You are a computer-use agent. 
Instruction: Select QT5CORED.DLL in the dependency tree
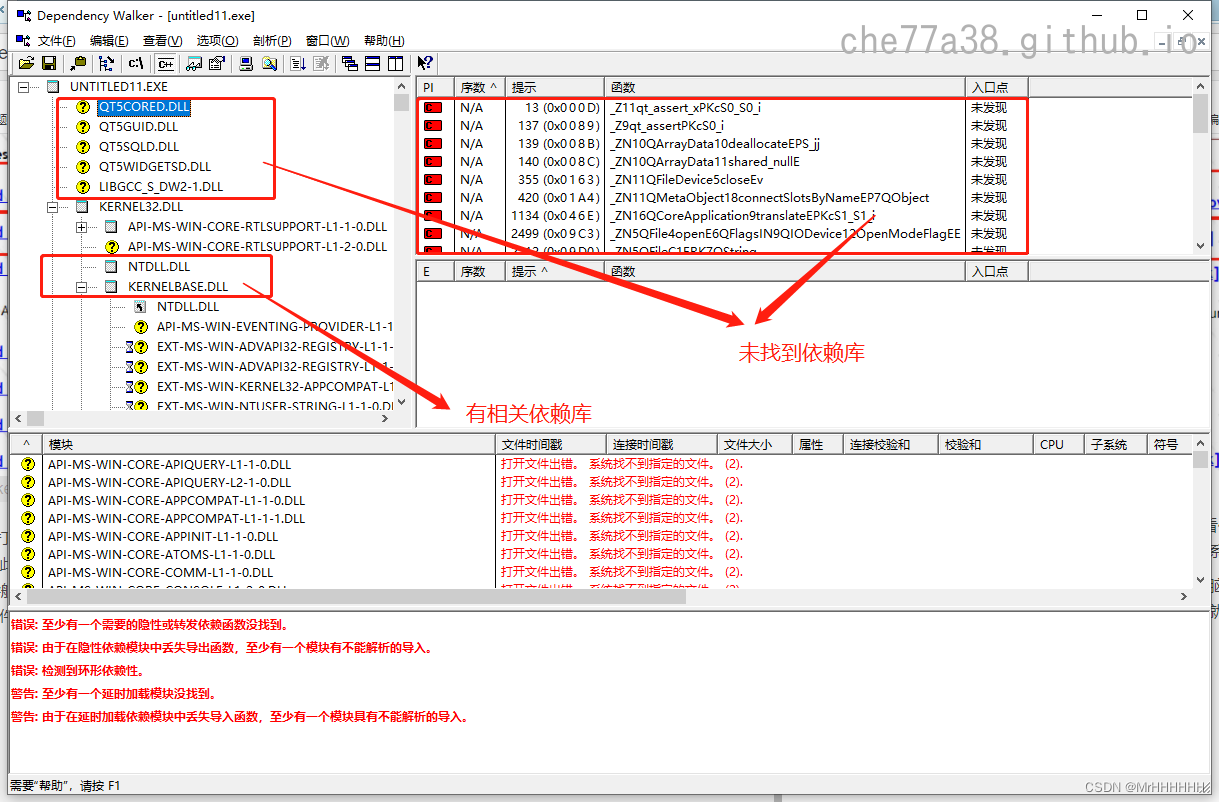coord(144,107)
